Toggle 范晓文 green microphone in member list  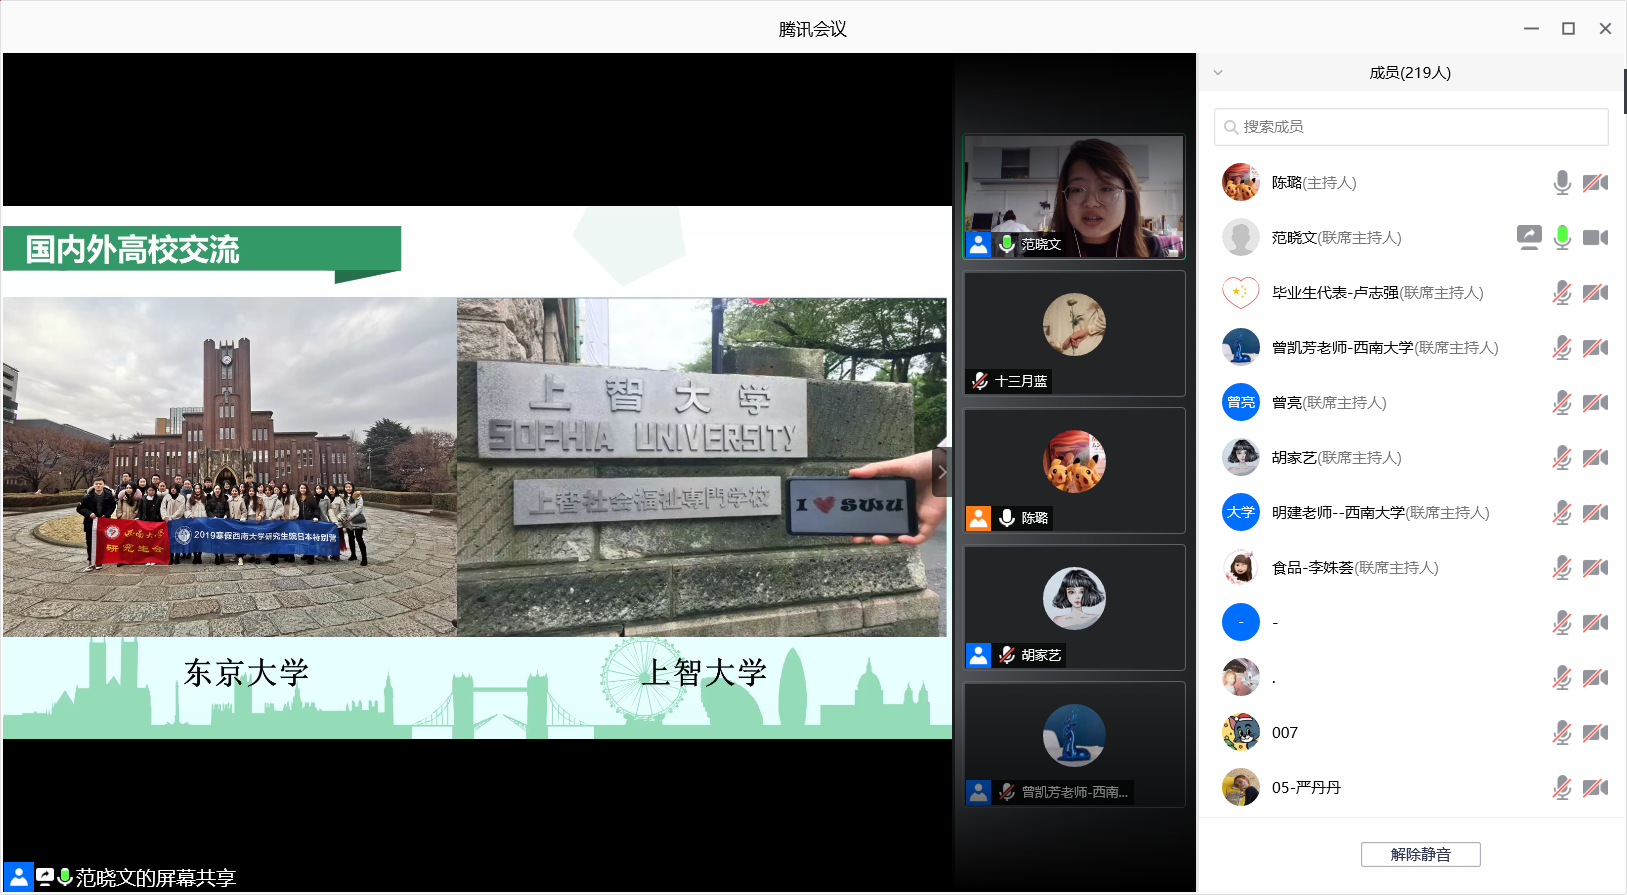coord(1561,237)
